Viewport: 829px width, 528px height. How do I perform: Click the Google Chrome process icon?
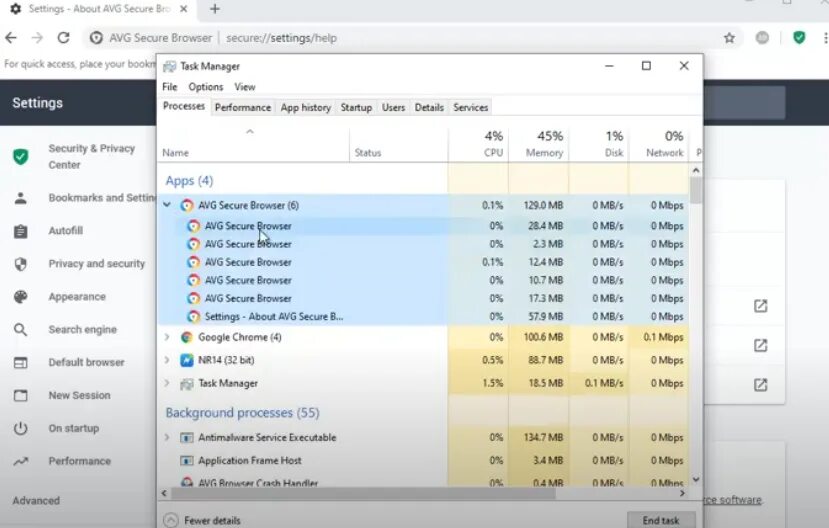(x=186, y=337)
